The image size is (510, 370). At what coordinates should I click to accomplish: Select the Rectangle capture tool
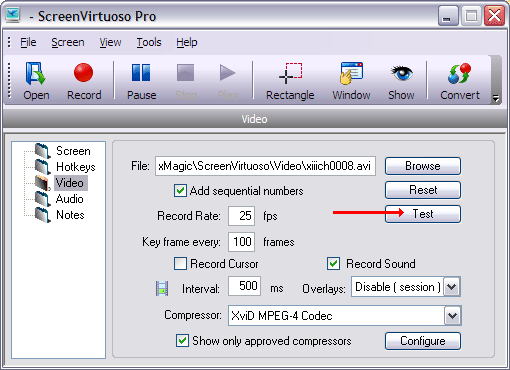[x=290, y=81]
